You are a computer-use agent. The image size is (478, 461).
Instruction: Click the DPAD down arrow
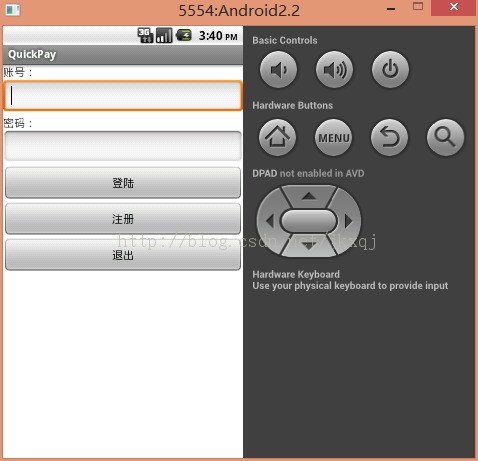click(309, 246)
